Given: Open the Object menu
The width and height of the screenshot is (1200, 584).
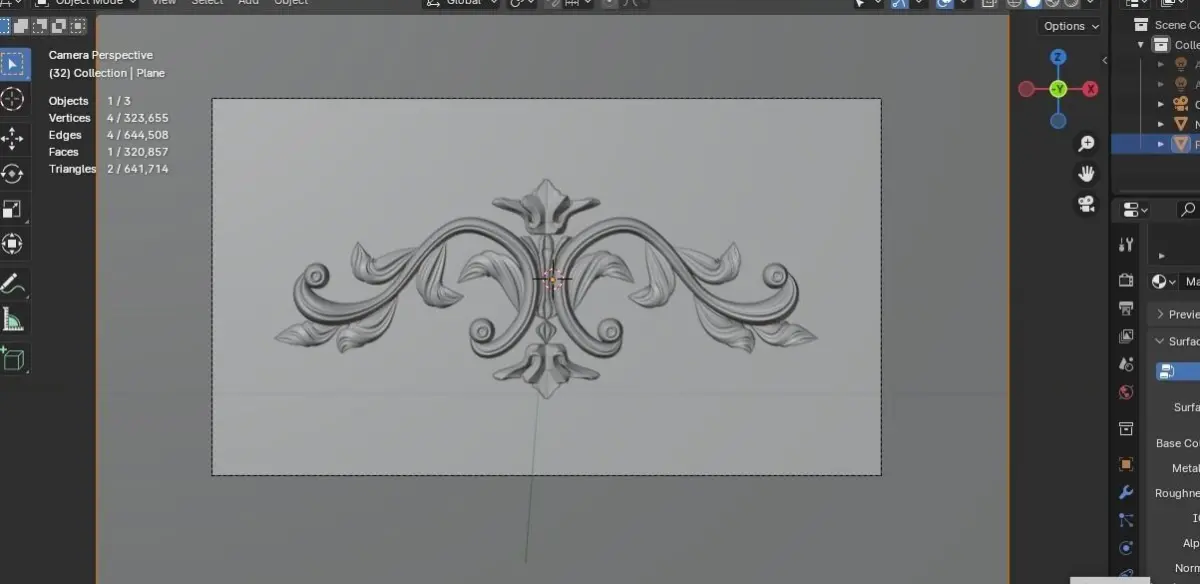Looking at the screenshot, I should click(291, 3).
